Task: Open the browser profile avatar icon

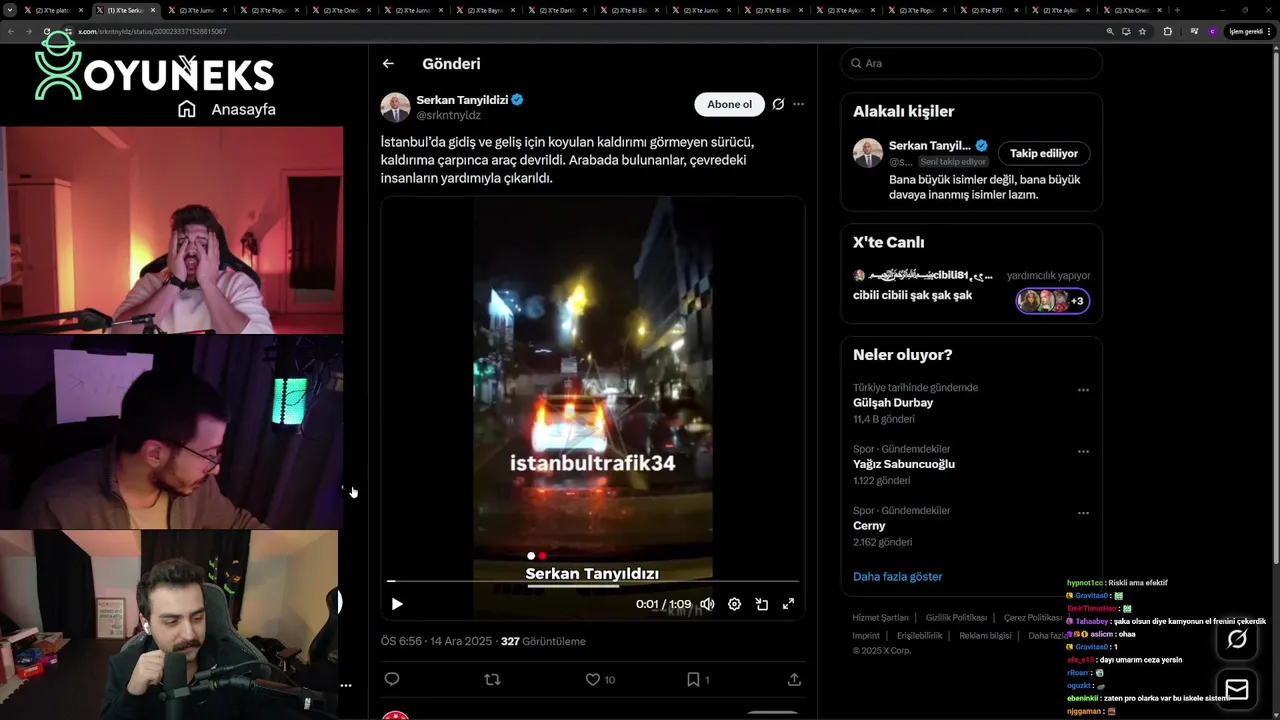Action: (1212, 31)
